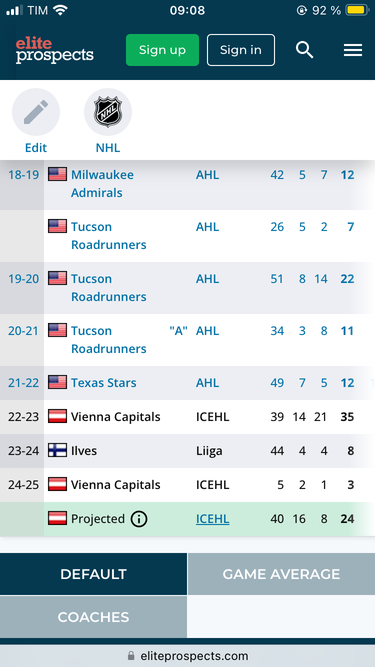Open the 19-20 season link
Image resolution: width=375 pixels, height=667 pixels.
tap(23, 279)
